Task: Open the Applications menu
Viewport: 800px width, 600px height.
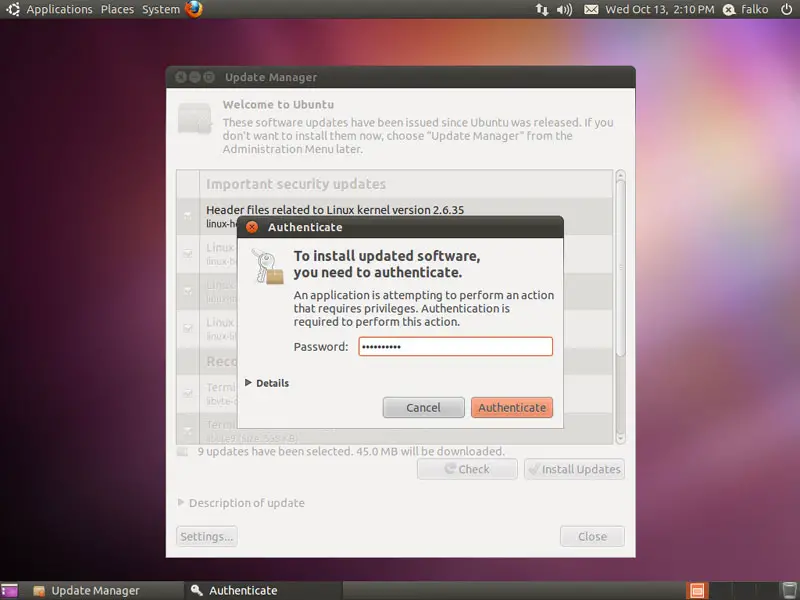Action: coord(60,9)
